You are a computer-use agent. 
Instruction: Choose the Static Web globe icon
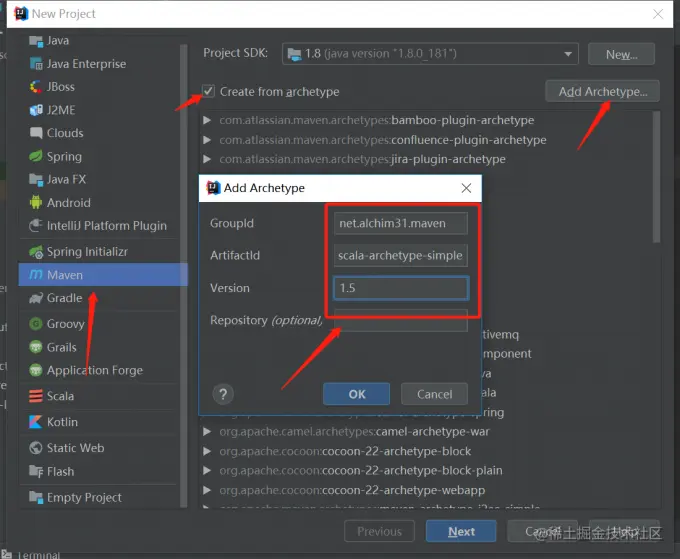(36, 448)
